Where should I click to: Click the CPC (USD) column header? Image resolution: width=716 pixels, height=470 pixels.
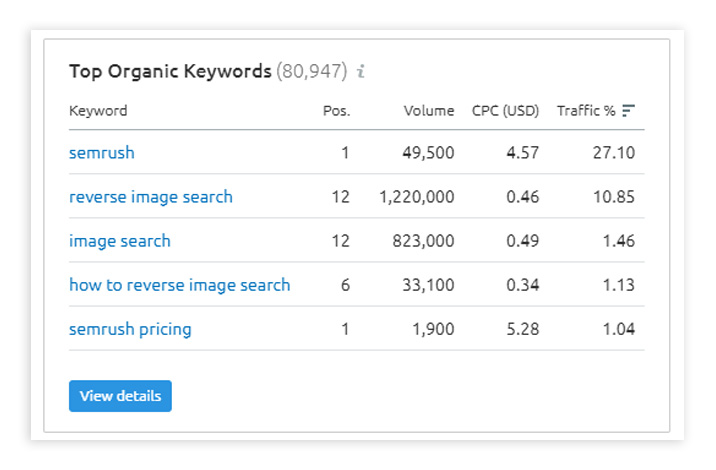505,111
